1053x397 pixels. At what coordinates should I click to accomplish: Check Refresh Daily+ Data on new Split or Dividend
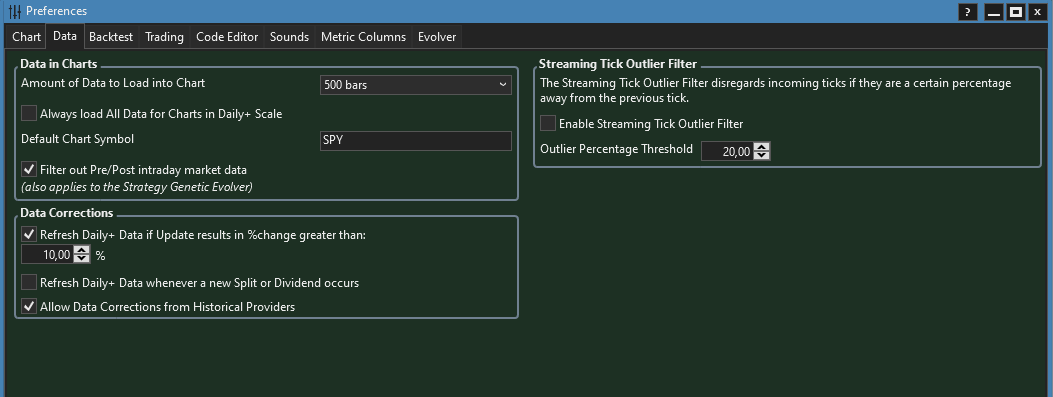[29, 282]
